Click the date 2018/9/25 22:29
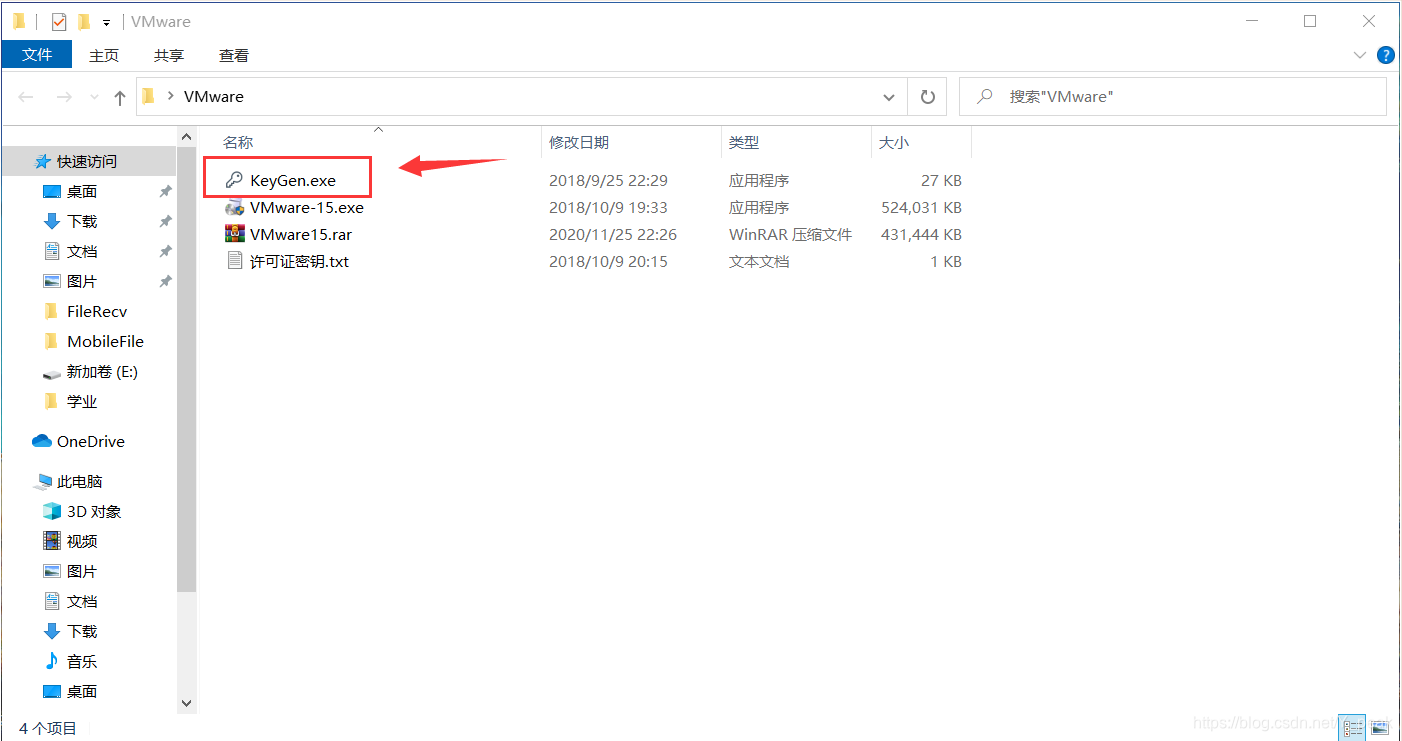This screenshot has width=1402, height=741. click(608, 181)
